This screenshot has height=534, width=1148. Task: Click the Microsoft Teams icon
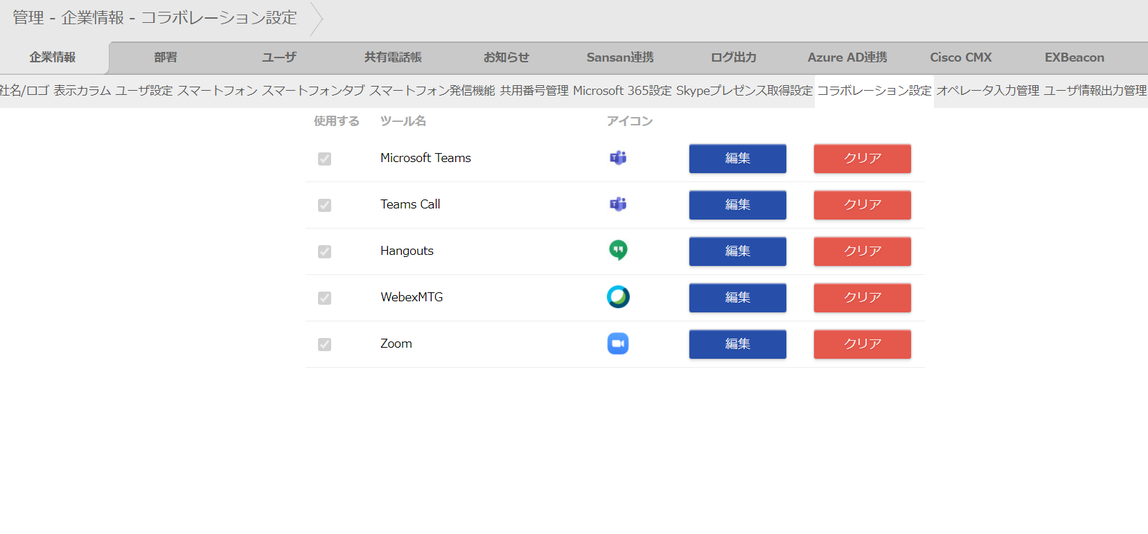[x=618, y=158]
